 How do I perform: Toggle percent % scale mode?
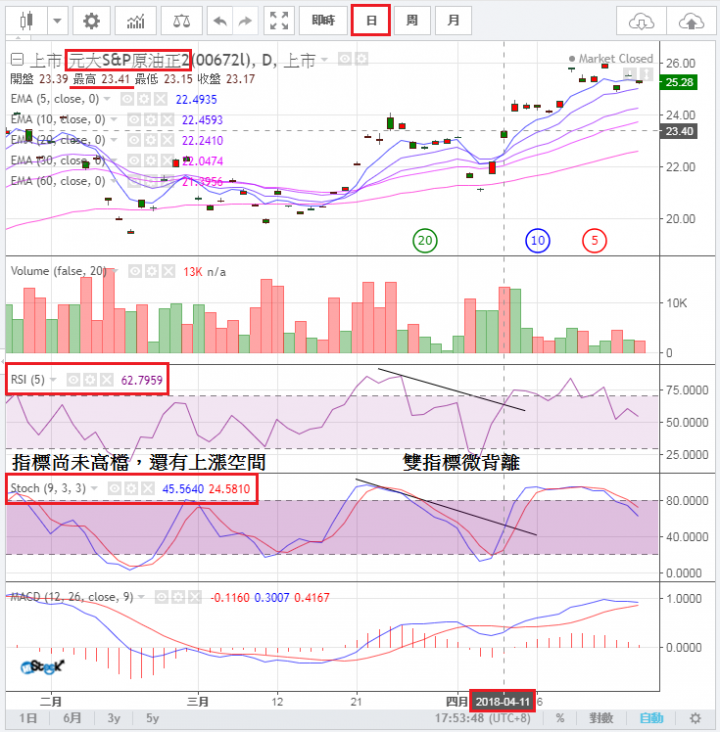click(x=560, y=718)
